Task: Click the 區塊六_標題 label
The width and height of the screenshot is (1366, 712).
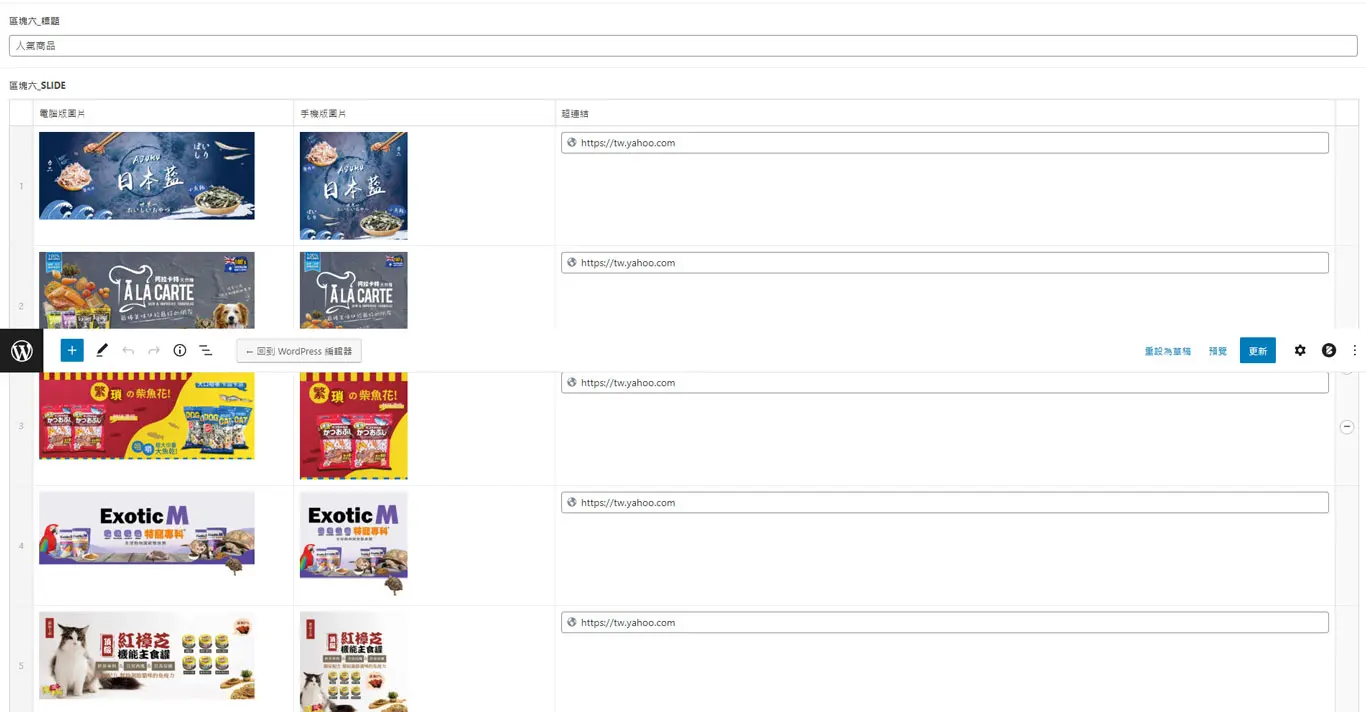Action: coord(35,21)
